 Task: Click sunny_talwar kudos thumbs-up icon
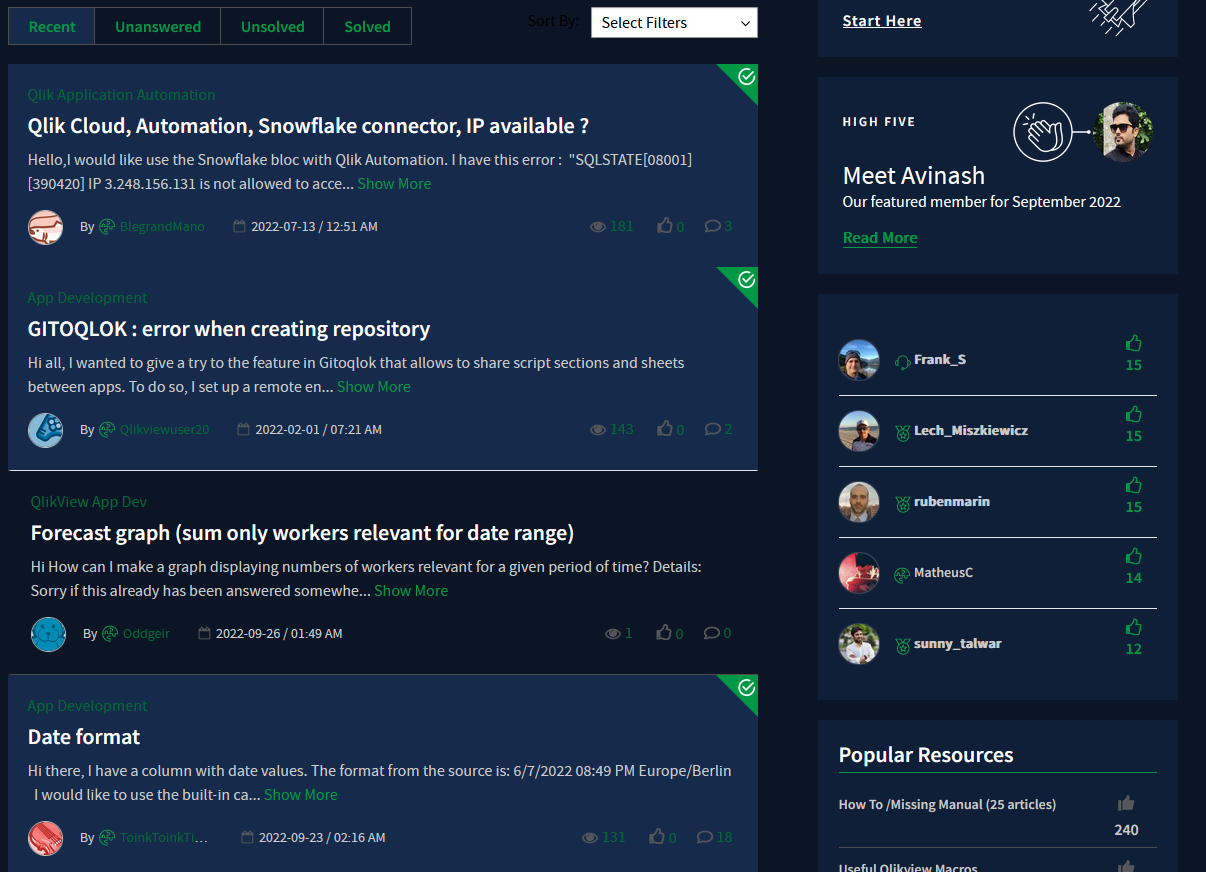(x=1133, y=627)
